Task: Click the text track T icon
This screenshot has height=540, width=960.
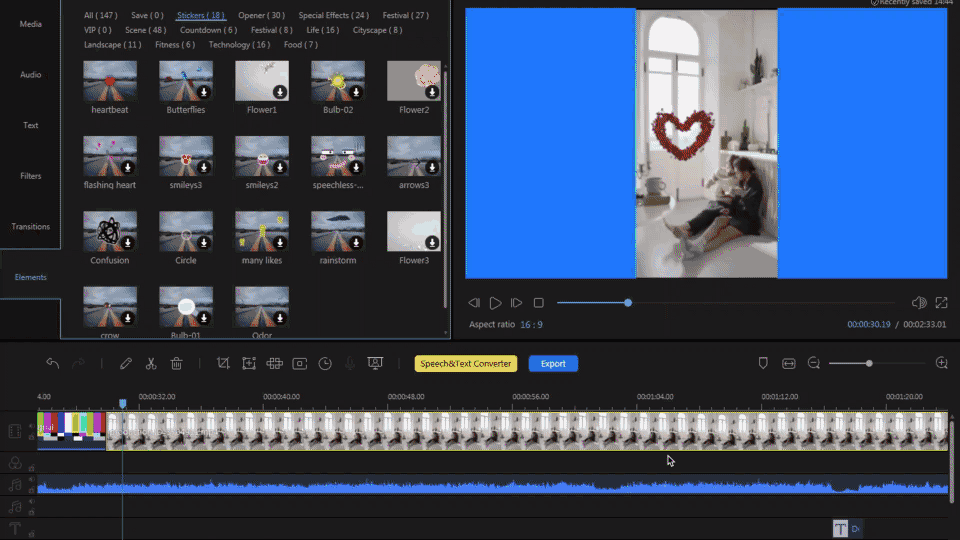Action: pos(15,528)
